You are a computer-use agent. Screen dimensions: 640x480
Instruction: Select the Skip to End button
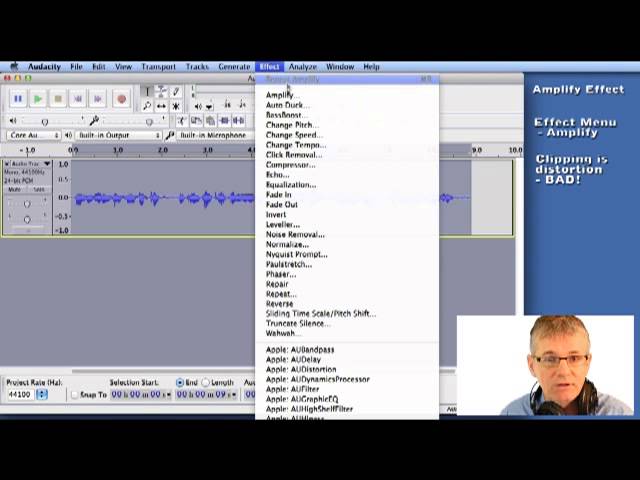98,98
